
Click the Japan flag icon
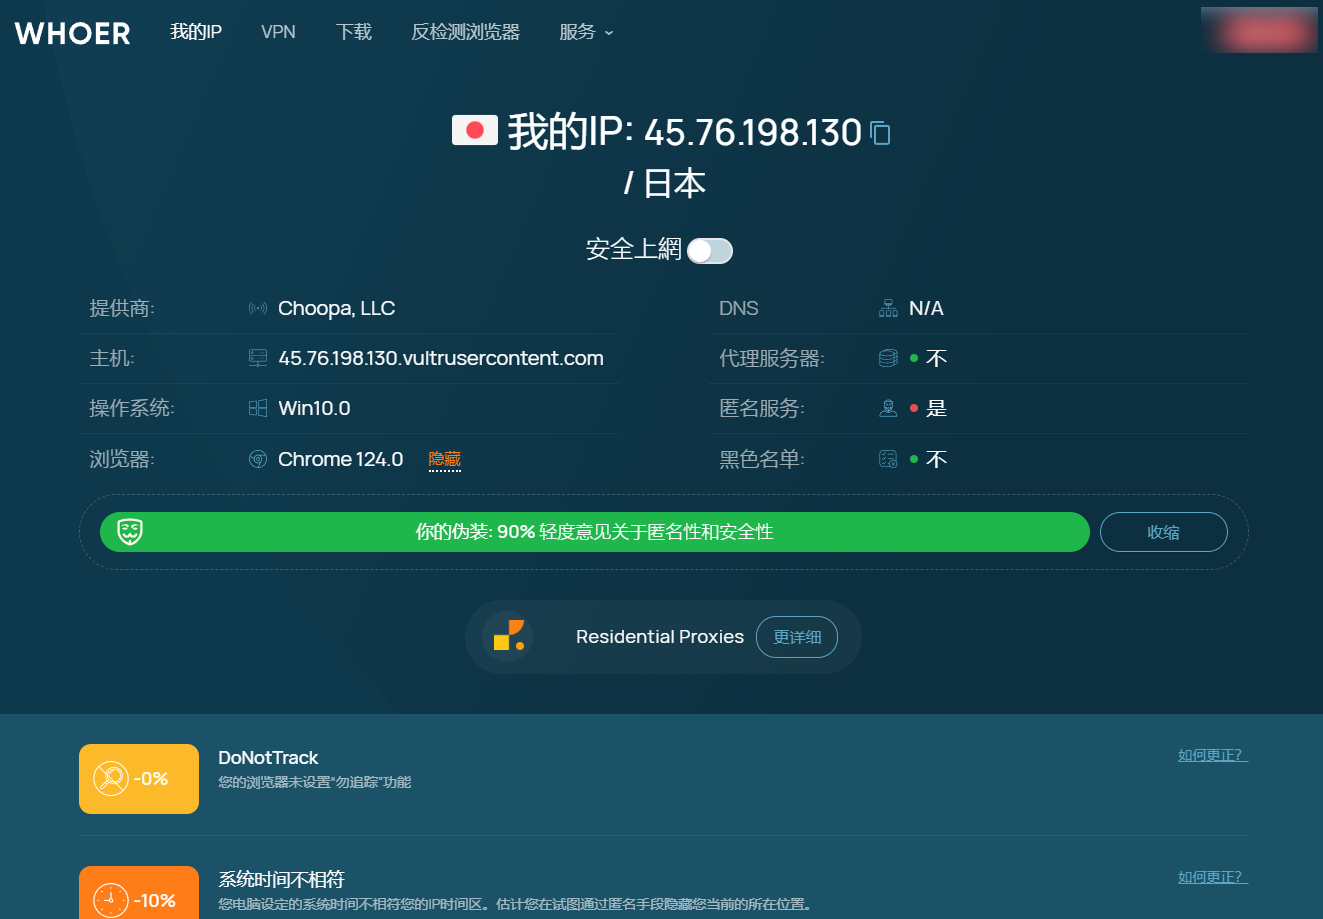(x=475, y=130)
